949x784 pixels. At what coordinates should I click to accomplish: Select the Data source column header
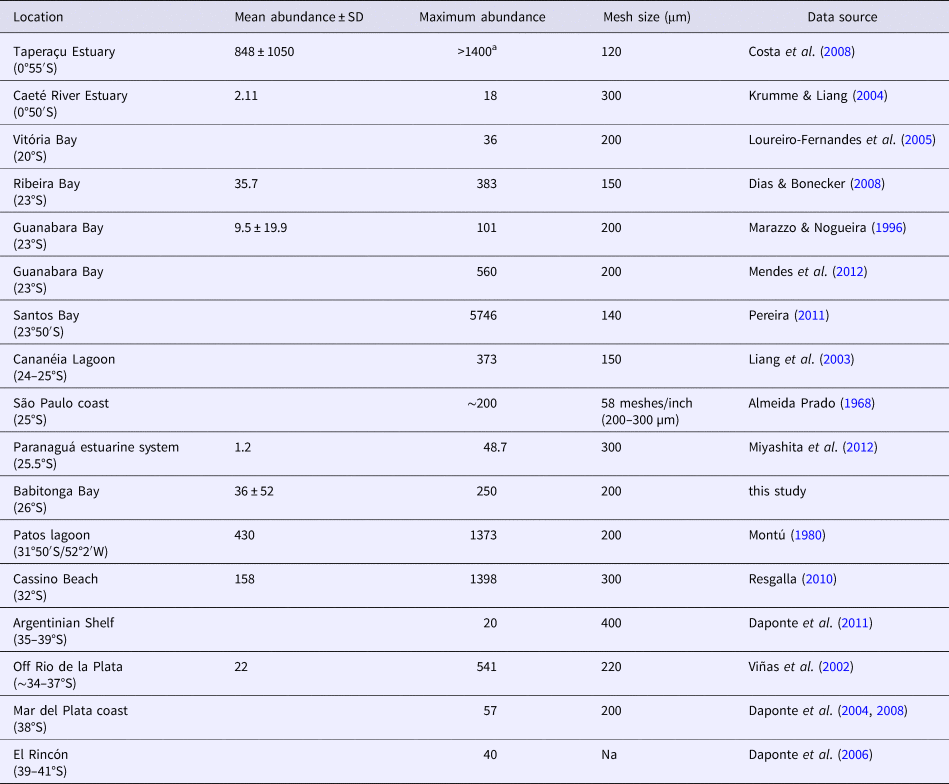point(842,17)
